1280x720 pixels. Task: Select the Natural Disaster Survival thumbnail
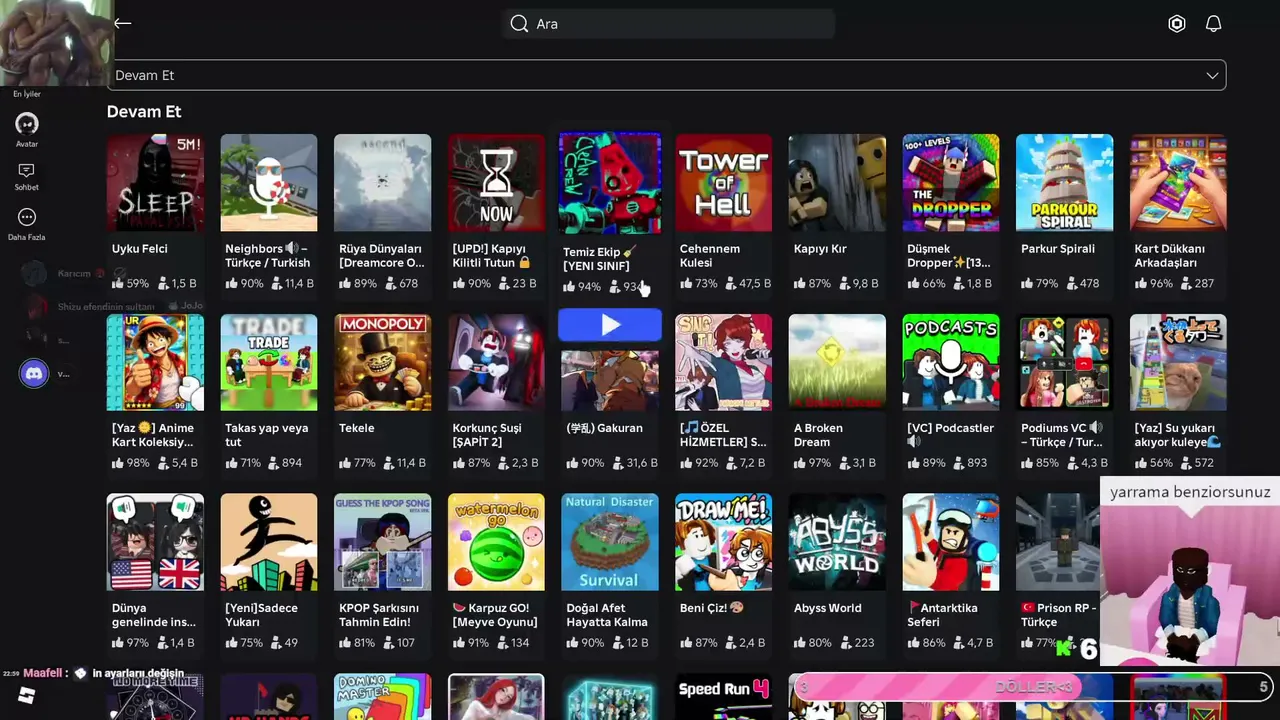coord(610,542)
